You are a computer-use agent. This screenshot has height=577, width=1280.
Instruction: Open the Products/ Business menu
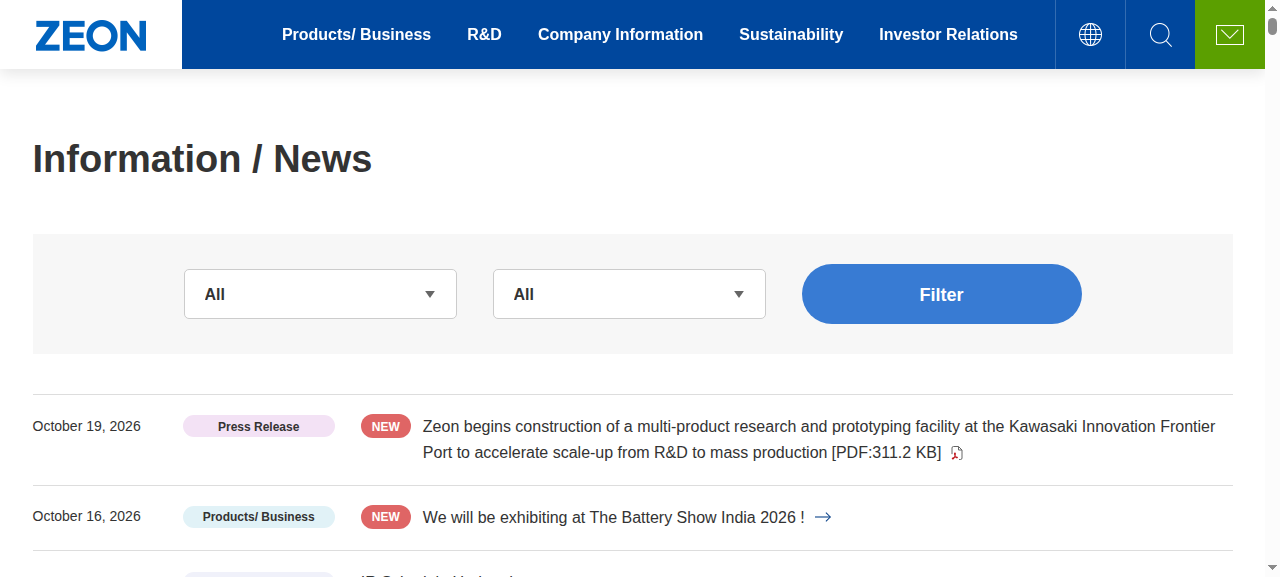(356, 35)
